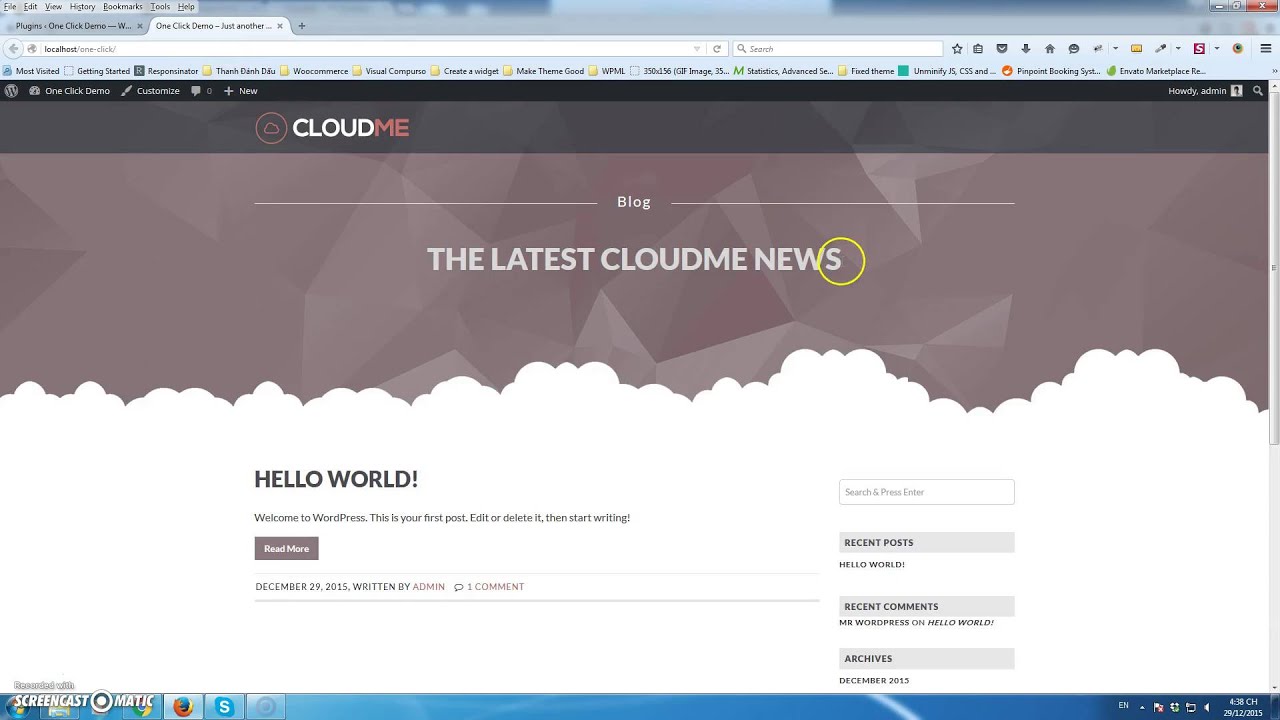
Task: Open One Click Demo in admin bar
Action: click(69, 90)
